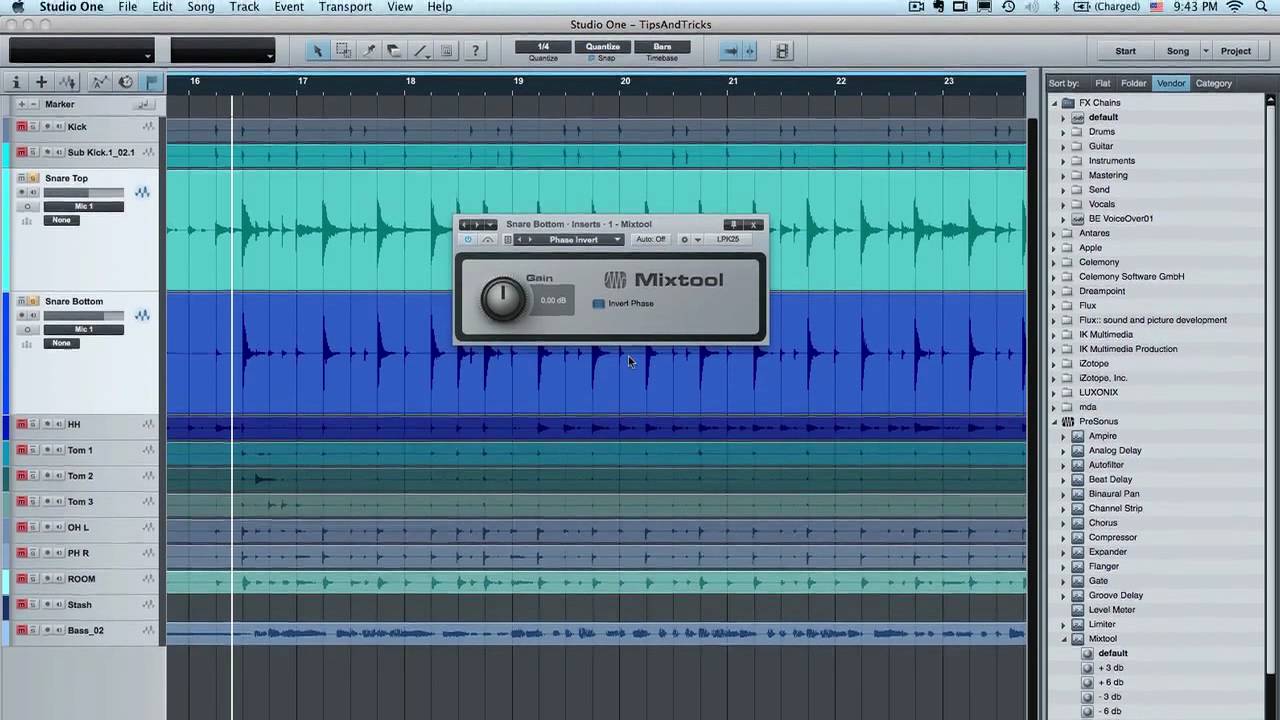Open the Track menu
Viewport: 1280px width, 720px height.
(x=244, y=7)
